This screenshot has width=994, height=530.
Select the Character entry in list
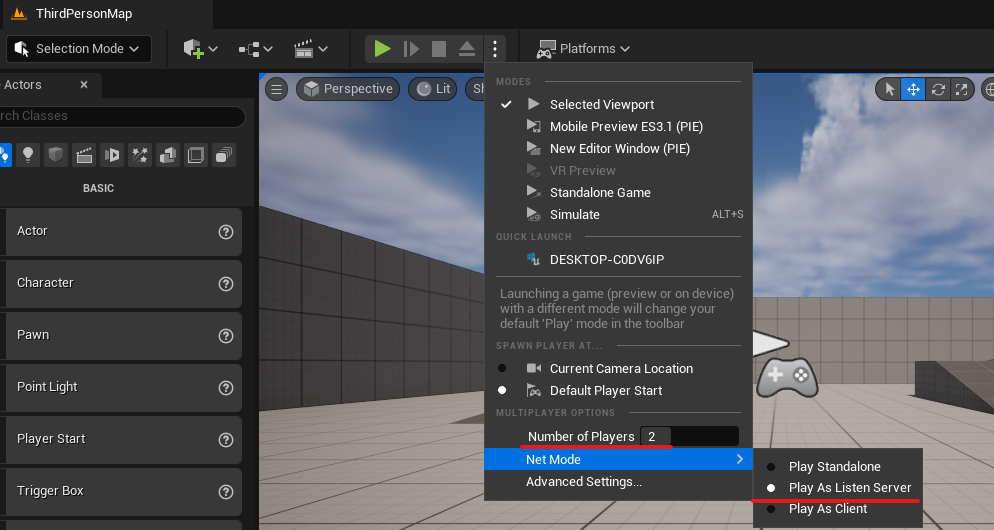120,283
